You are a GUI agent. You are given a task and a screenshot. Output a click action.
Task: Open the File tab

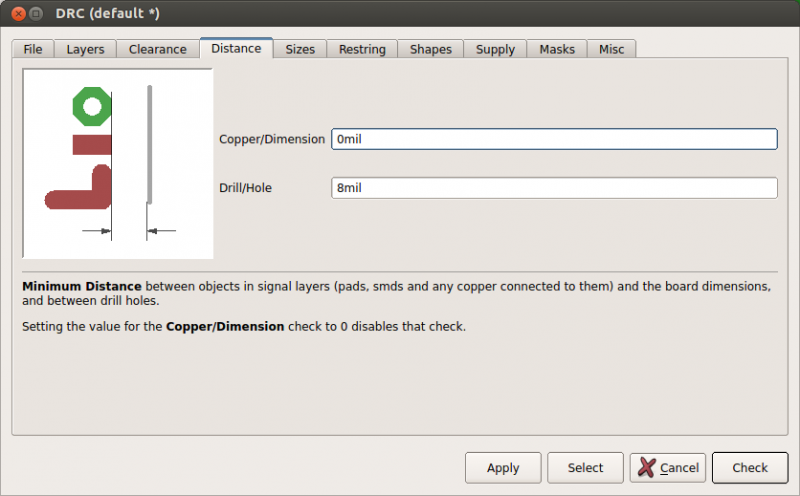point(33,49)
